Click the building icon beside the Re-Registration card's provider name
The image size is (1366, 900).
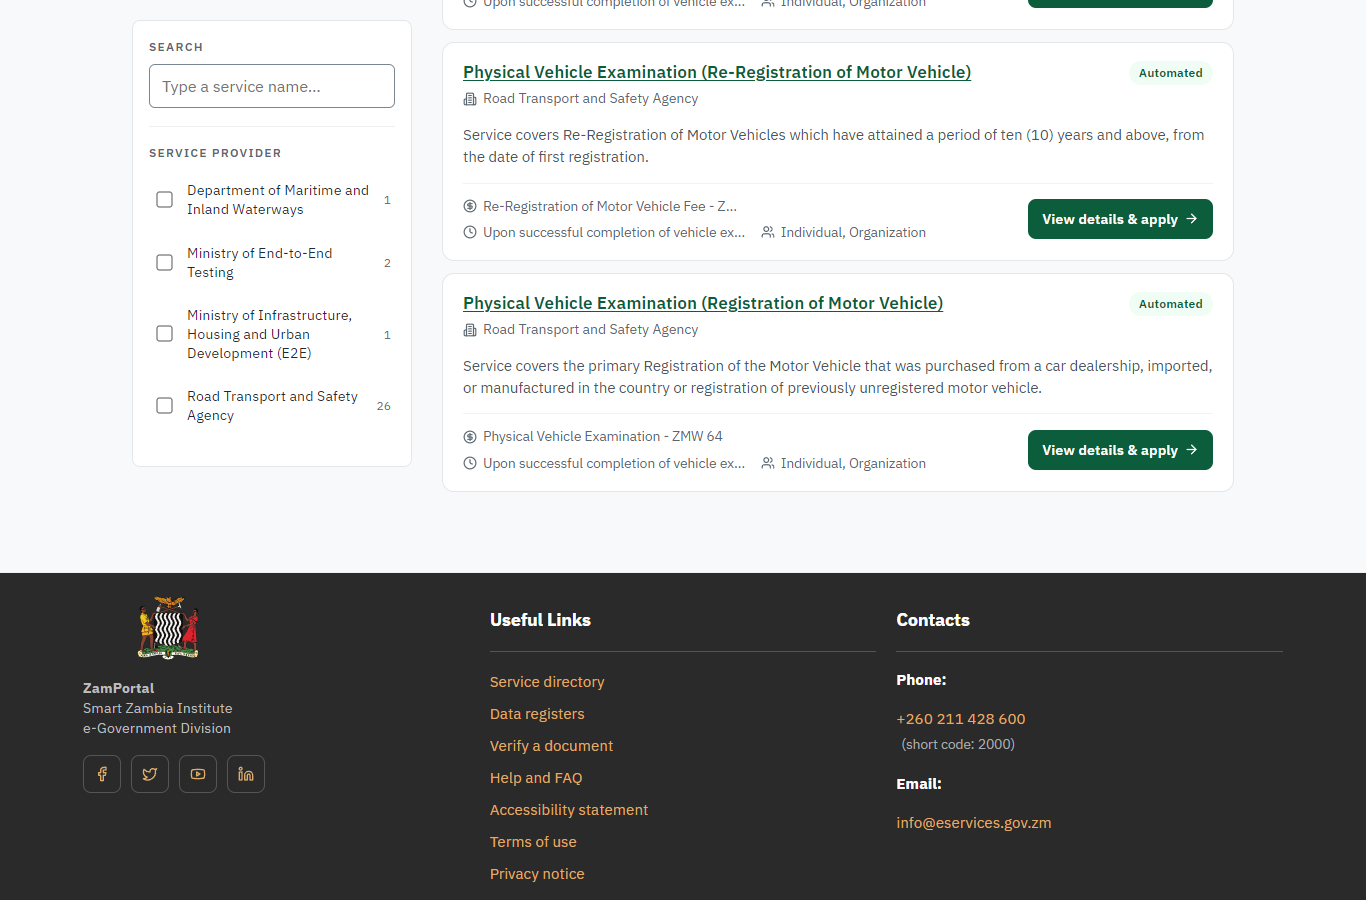coord(470,99)
